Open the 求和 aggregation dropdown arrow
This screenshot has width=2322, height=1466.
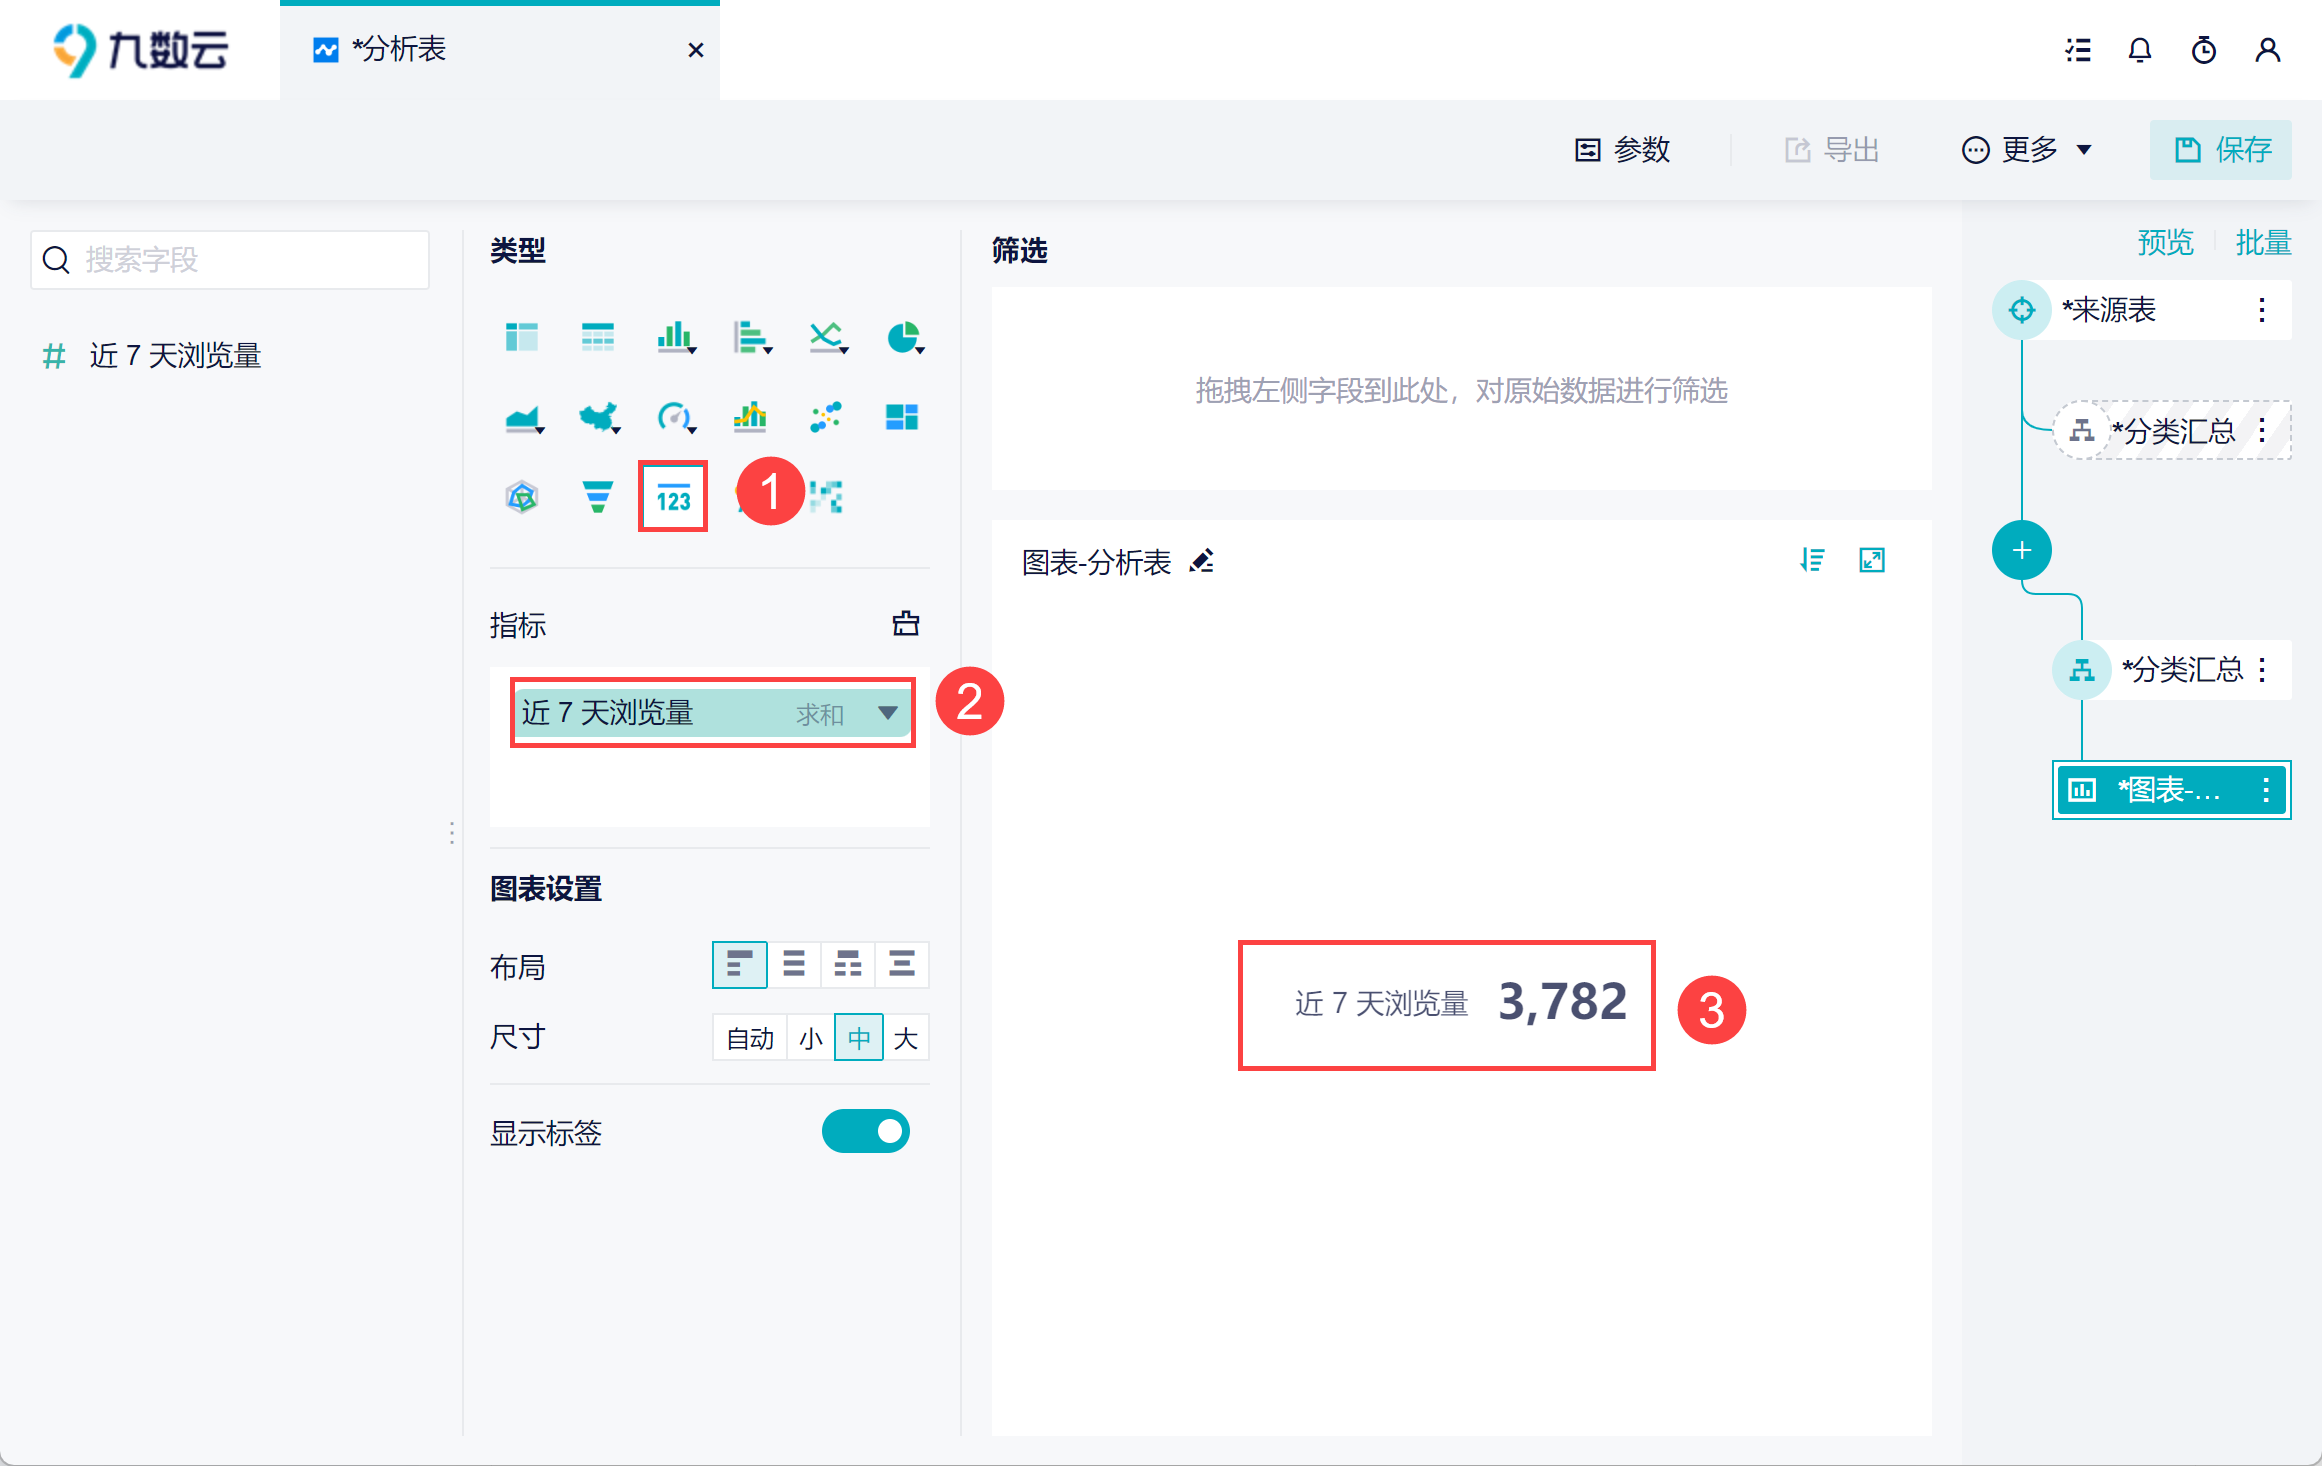[887, 713]
